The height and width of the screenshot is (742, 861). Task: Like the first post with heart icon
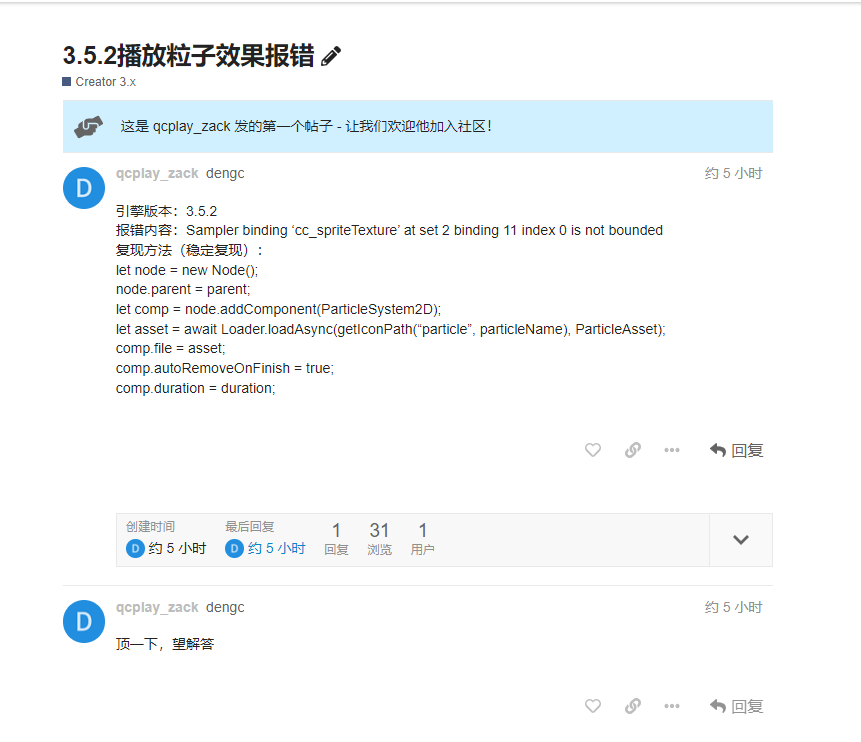coord(592,450)
